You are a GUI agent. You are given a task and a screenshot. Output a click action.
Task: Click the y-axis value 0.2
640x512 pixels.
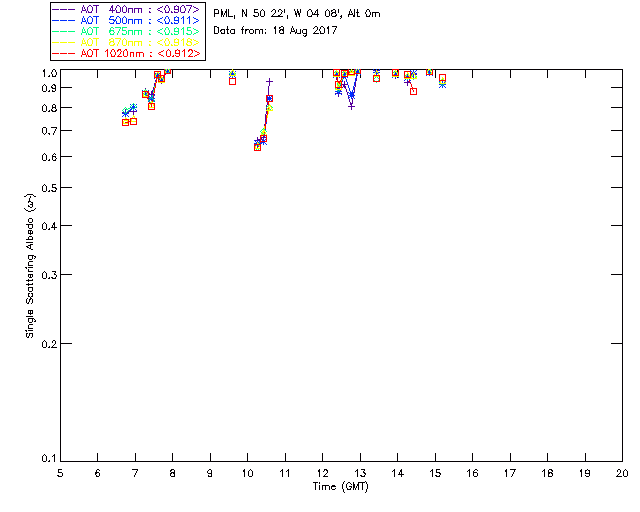(49, 344)
